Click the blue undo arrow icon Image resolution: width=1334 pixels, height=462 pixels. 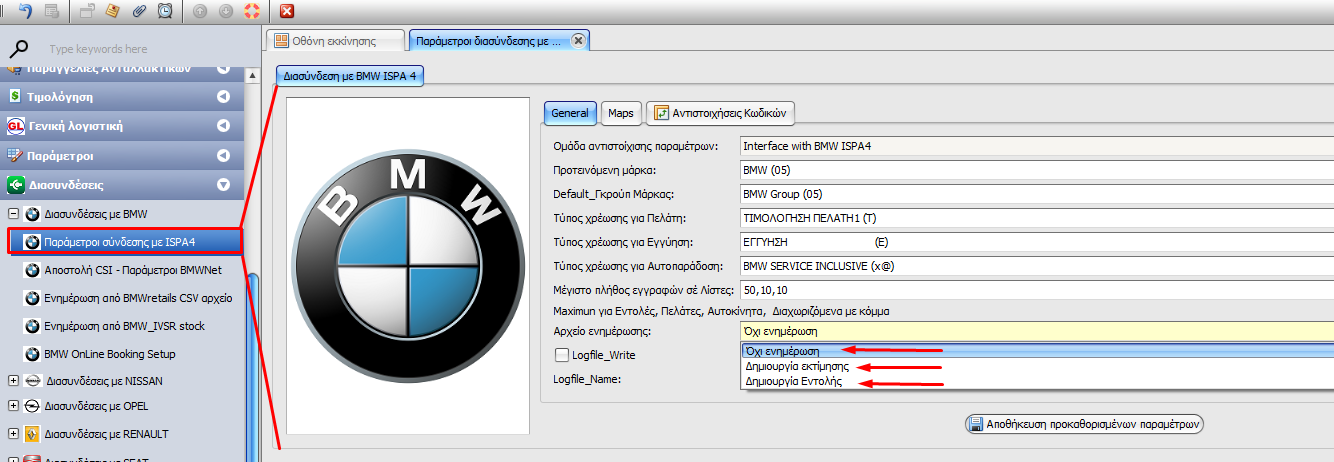[x=25, y=11]
